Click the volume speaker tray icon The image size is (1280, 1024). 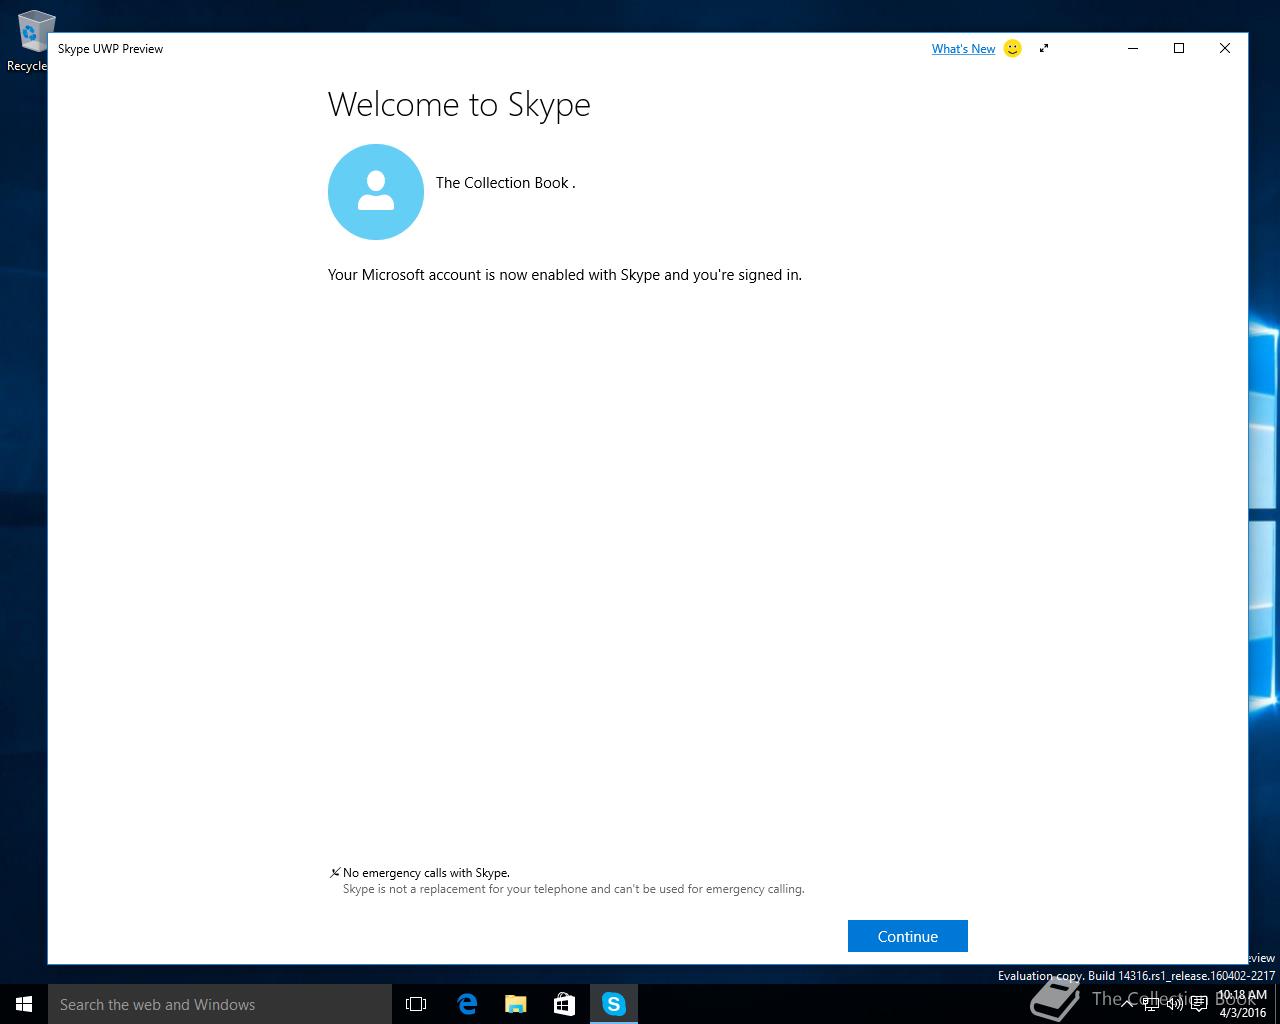pyautogui.click(x=1174, y=1004)
